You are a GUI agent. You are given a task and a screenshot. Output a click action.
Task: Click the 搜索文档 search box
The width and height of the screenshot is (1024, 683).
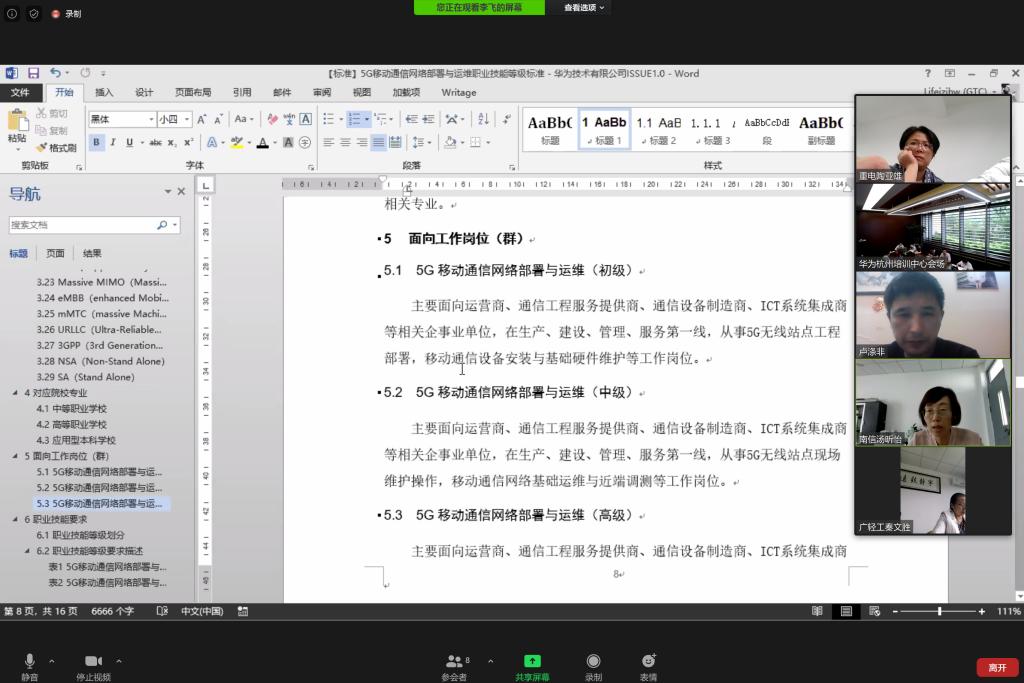(85, 225)
